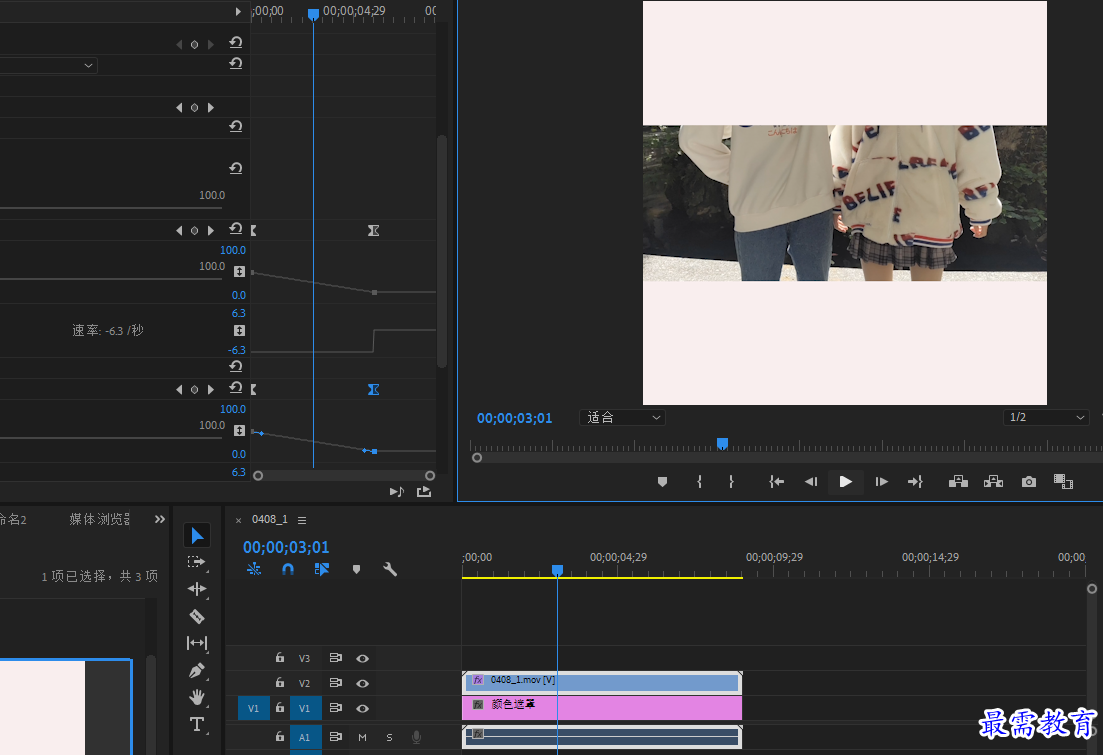Select the Slip tool
The height and width of the screenshot is (755, 1103).
click(x=197, y=643)
